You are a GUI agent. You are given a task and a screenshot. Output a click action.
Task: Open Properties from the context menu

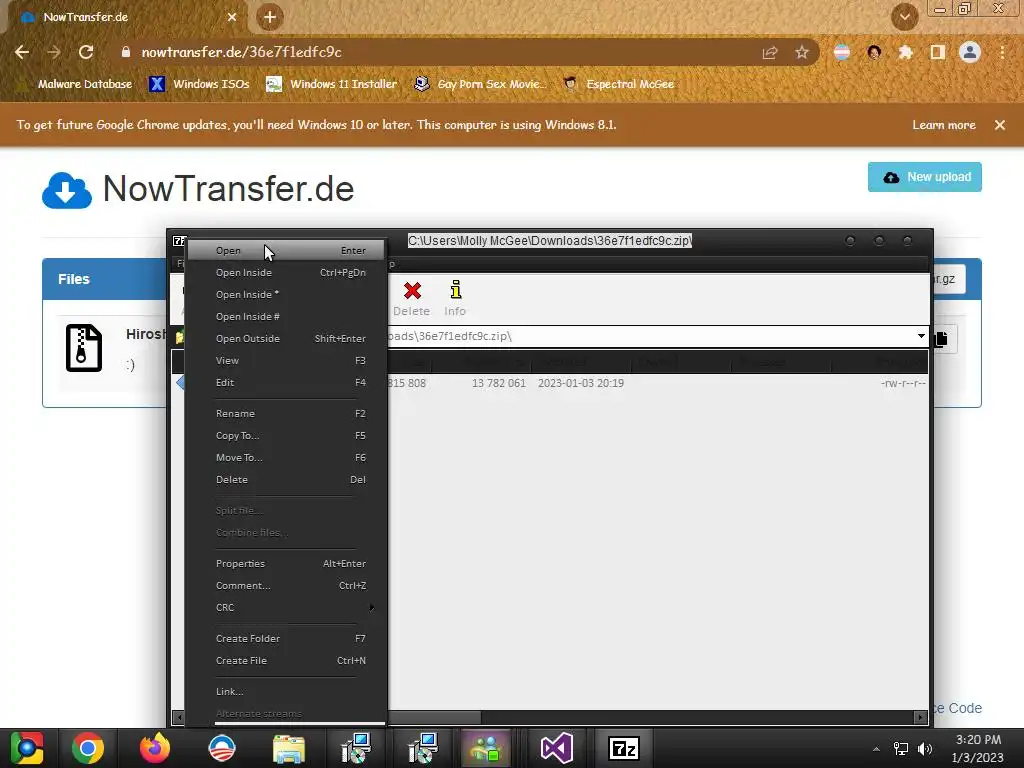[286, 564]
